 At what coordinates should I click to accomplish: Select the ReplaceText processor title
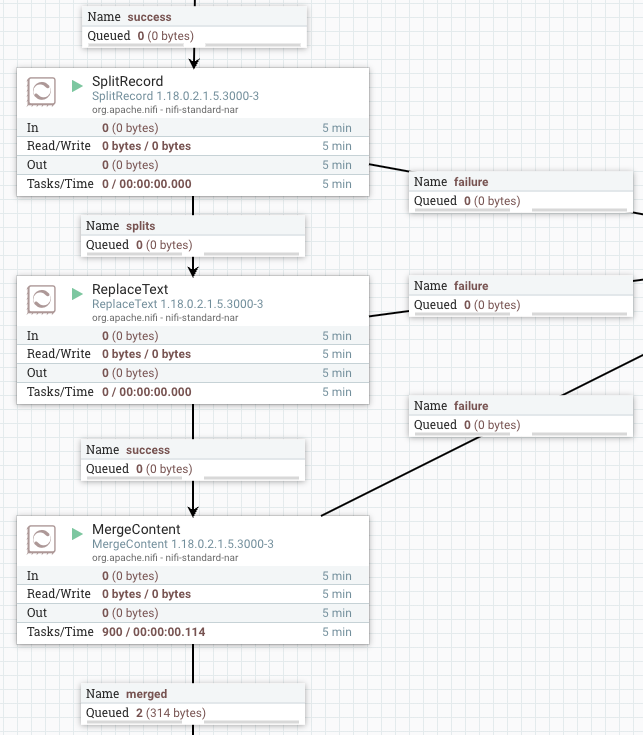tap(130, 289)
